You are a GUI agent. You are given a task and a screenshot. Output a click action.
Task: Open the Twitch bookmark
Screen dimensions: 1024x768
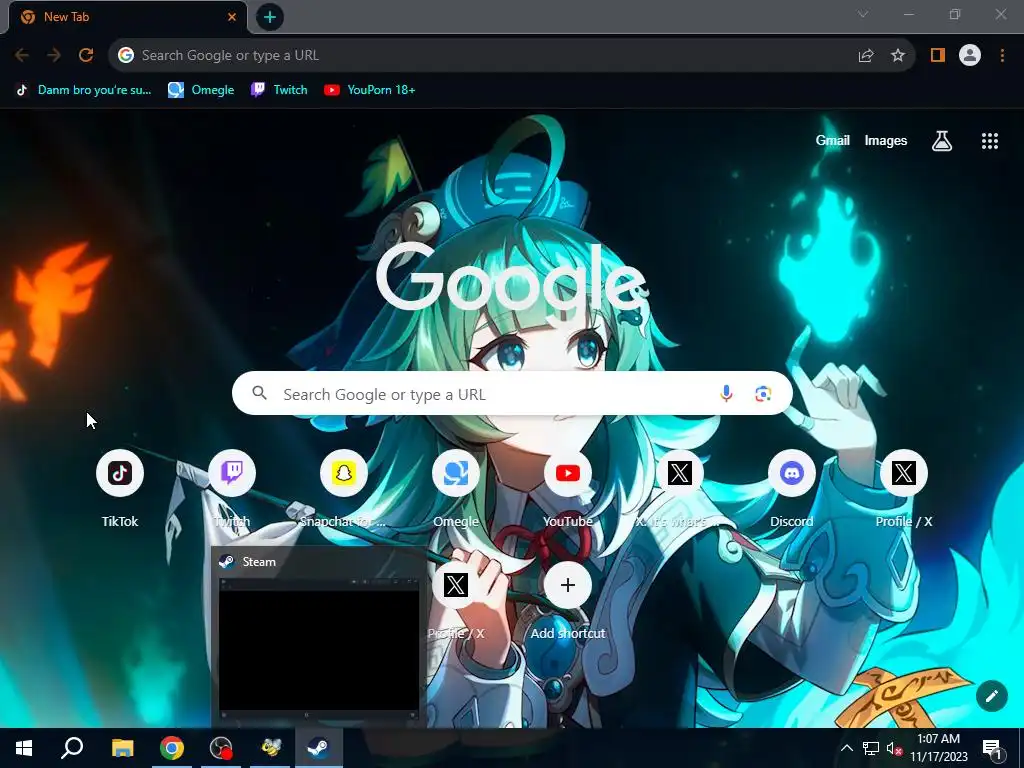280,90
